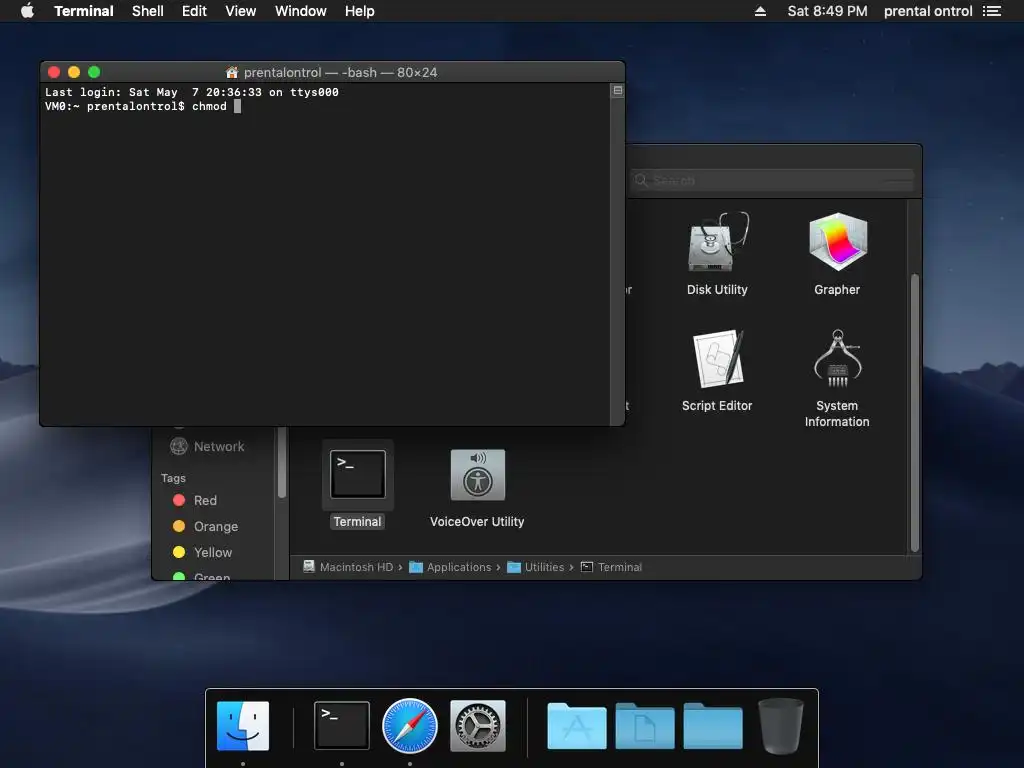Screen dimensions: 1024x768
Task: Open the Window menu
Action: [300, 11]
